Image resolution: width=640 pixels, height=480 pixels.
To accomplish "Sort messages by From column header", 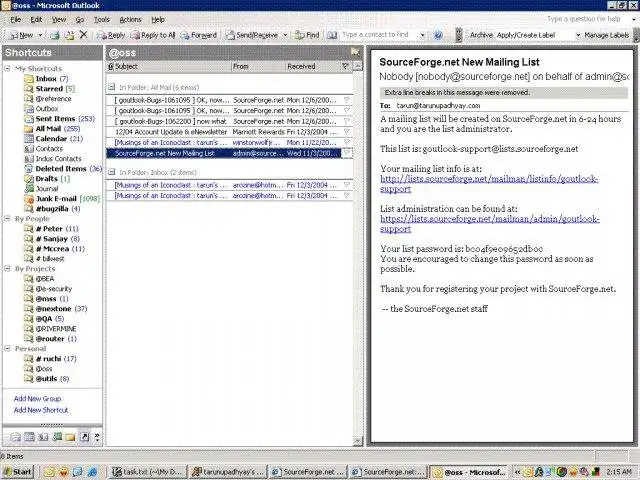I will tap(258, 66).
